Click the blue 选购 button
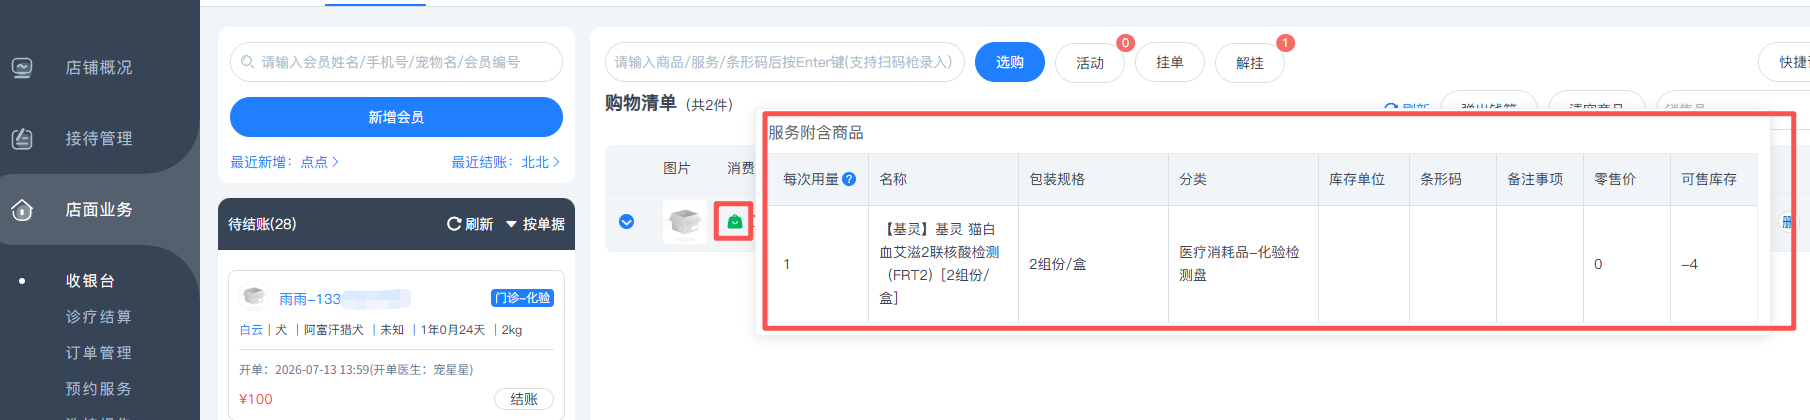The width and height of the screenshot is (1810, 420). 1010,62
